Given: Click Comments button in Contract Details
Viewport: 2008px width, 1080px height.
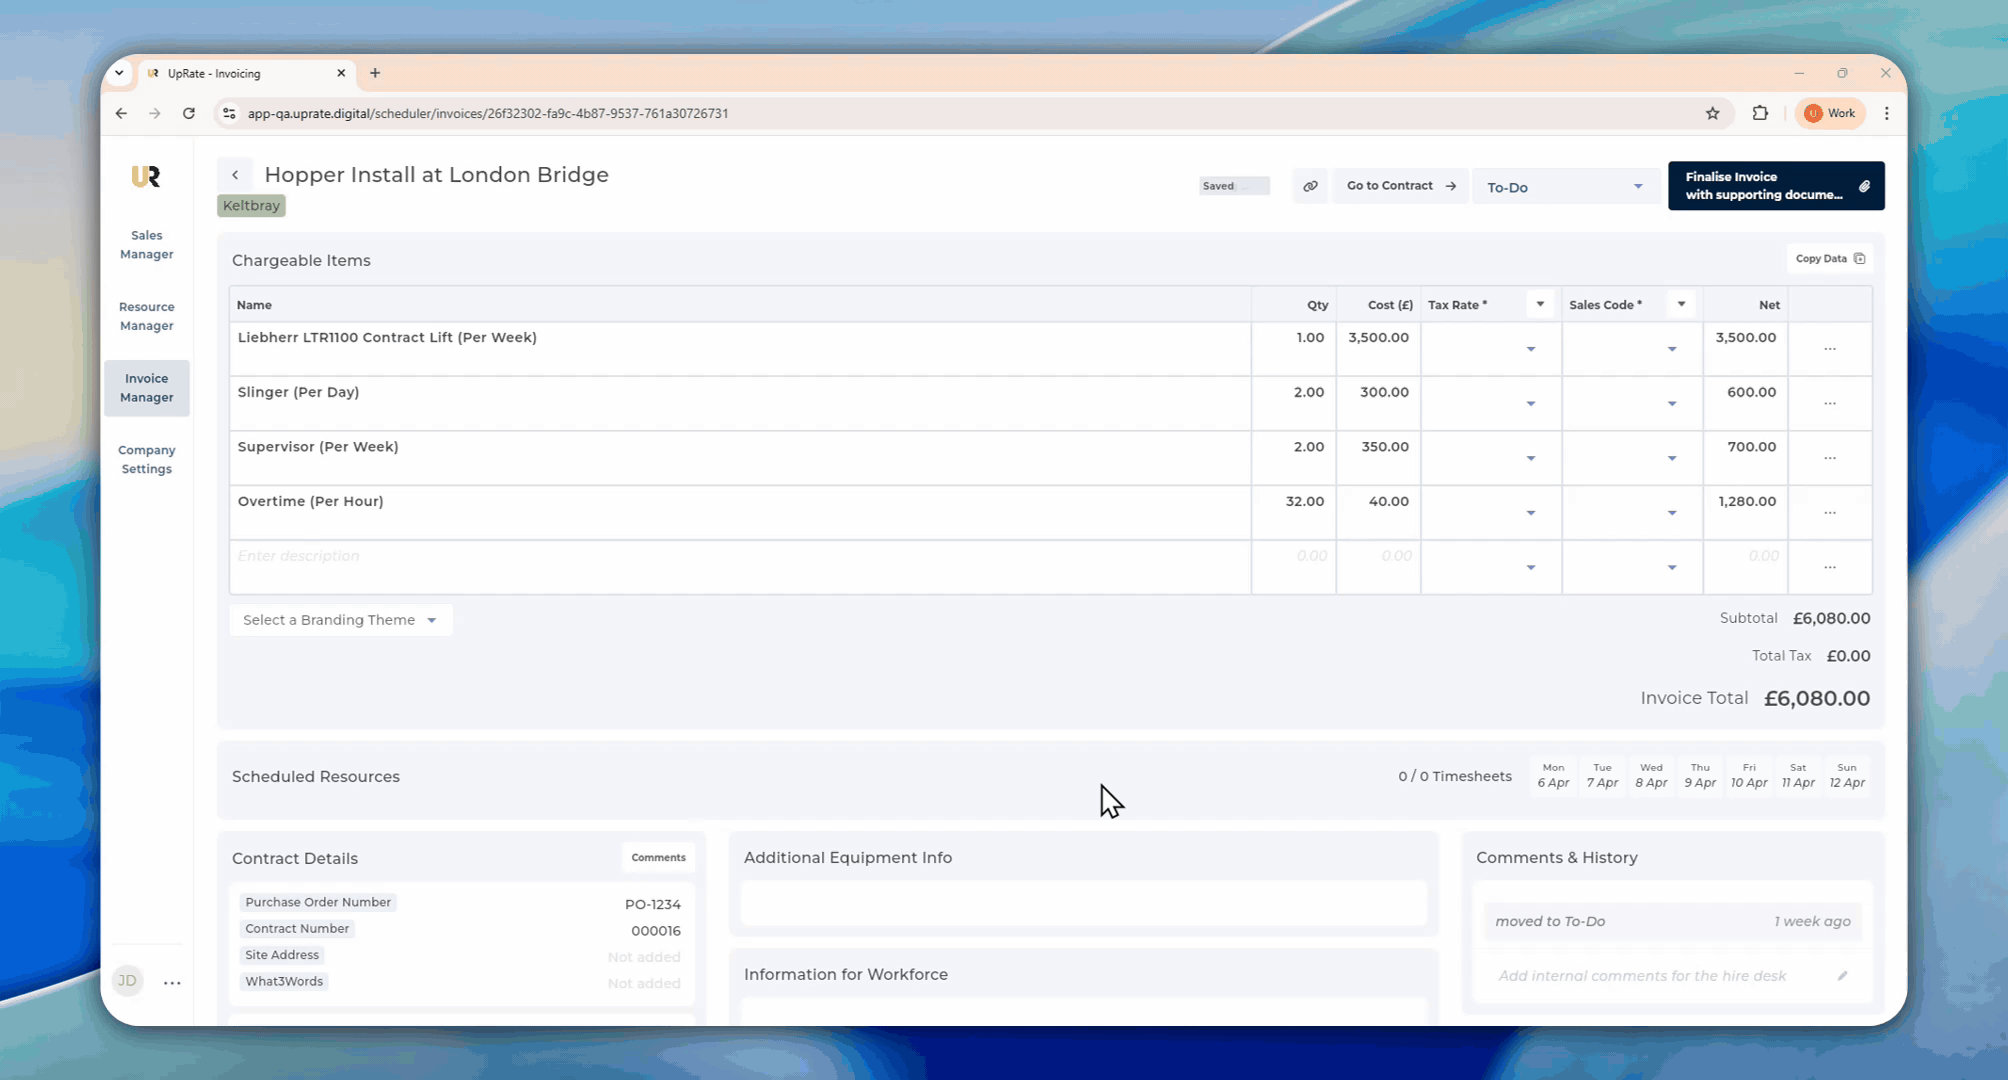Looking at the screenshot, I should click(658, 858).
